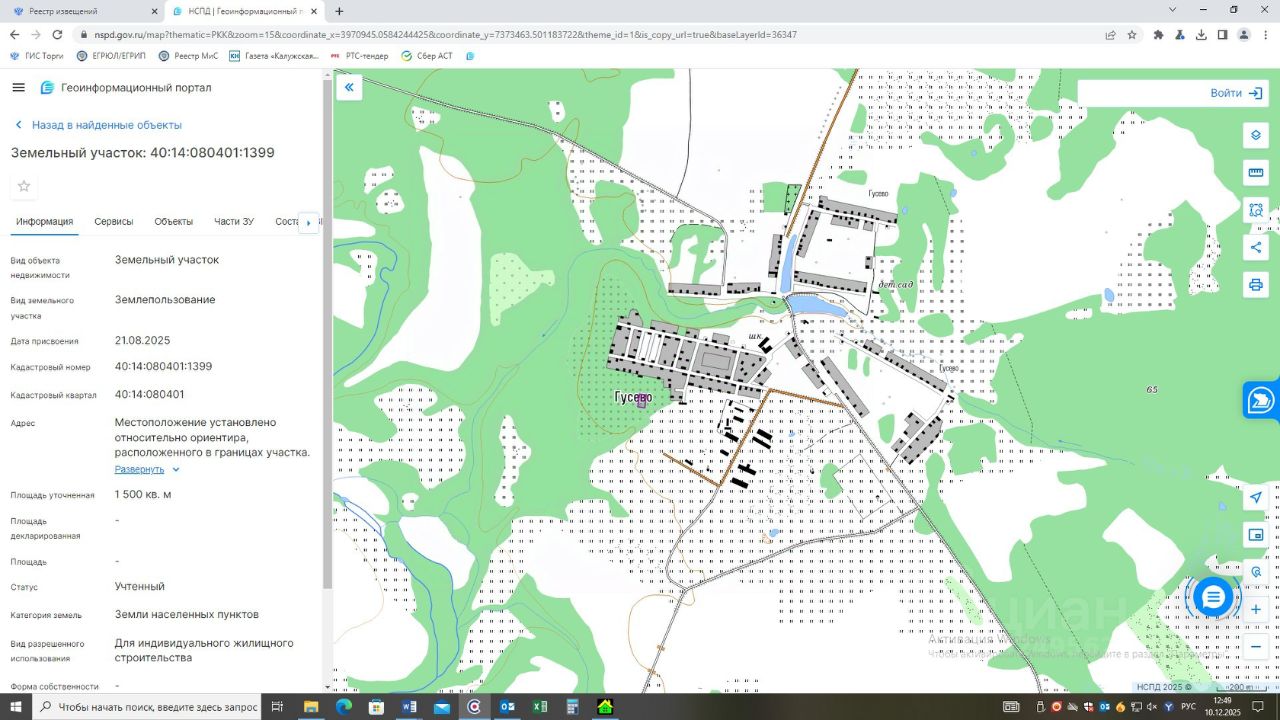Reload the page in the browser
Screen dimensions: 1280x720
pos(57,34)
